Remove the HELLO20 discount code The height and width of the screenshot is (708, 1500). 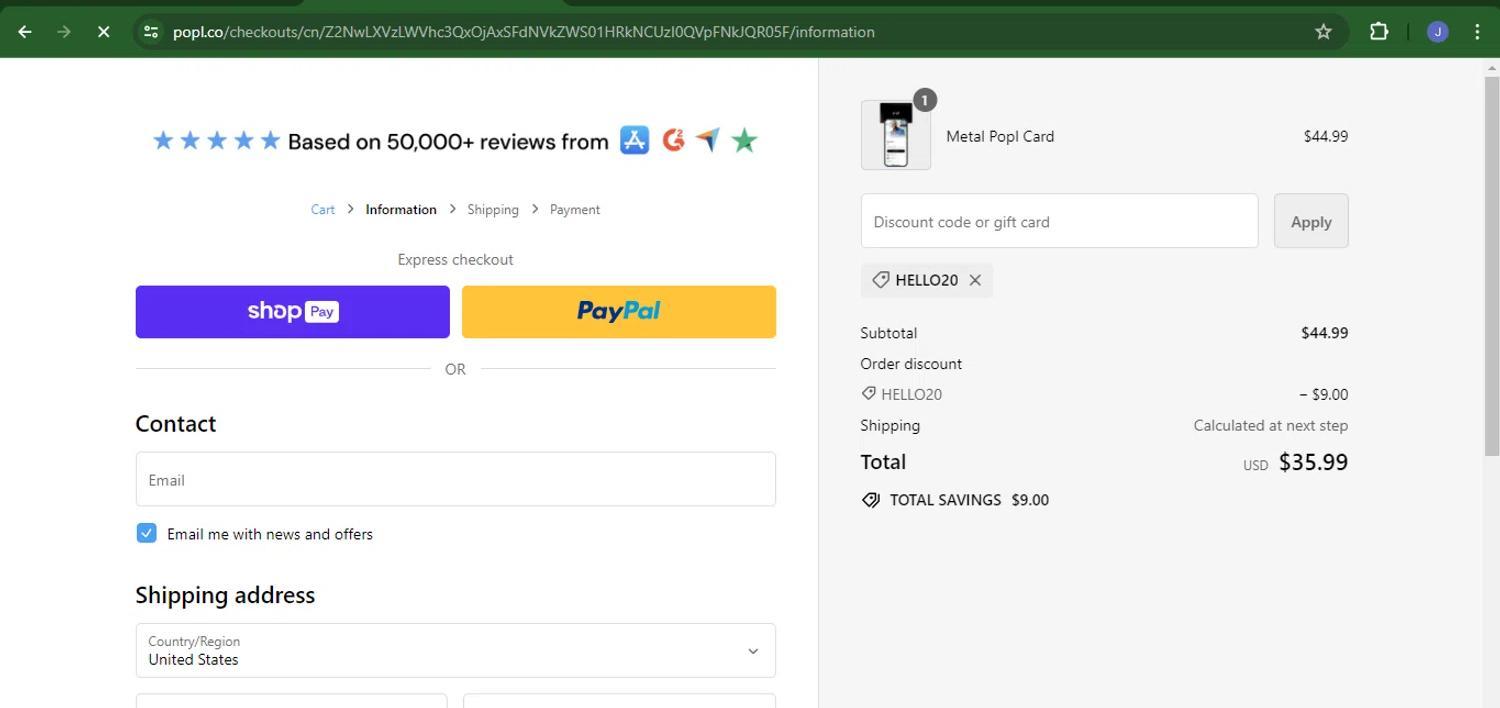(x=975, y=280)
